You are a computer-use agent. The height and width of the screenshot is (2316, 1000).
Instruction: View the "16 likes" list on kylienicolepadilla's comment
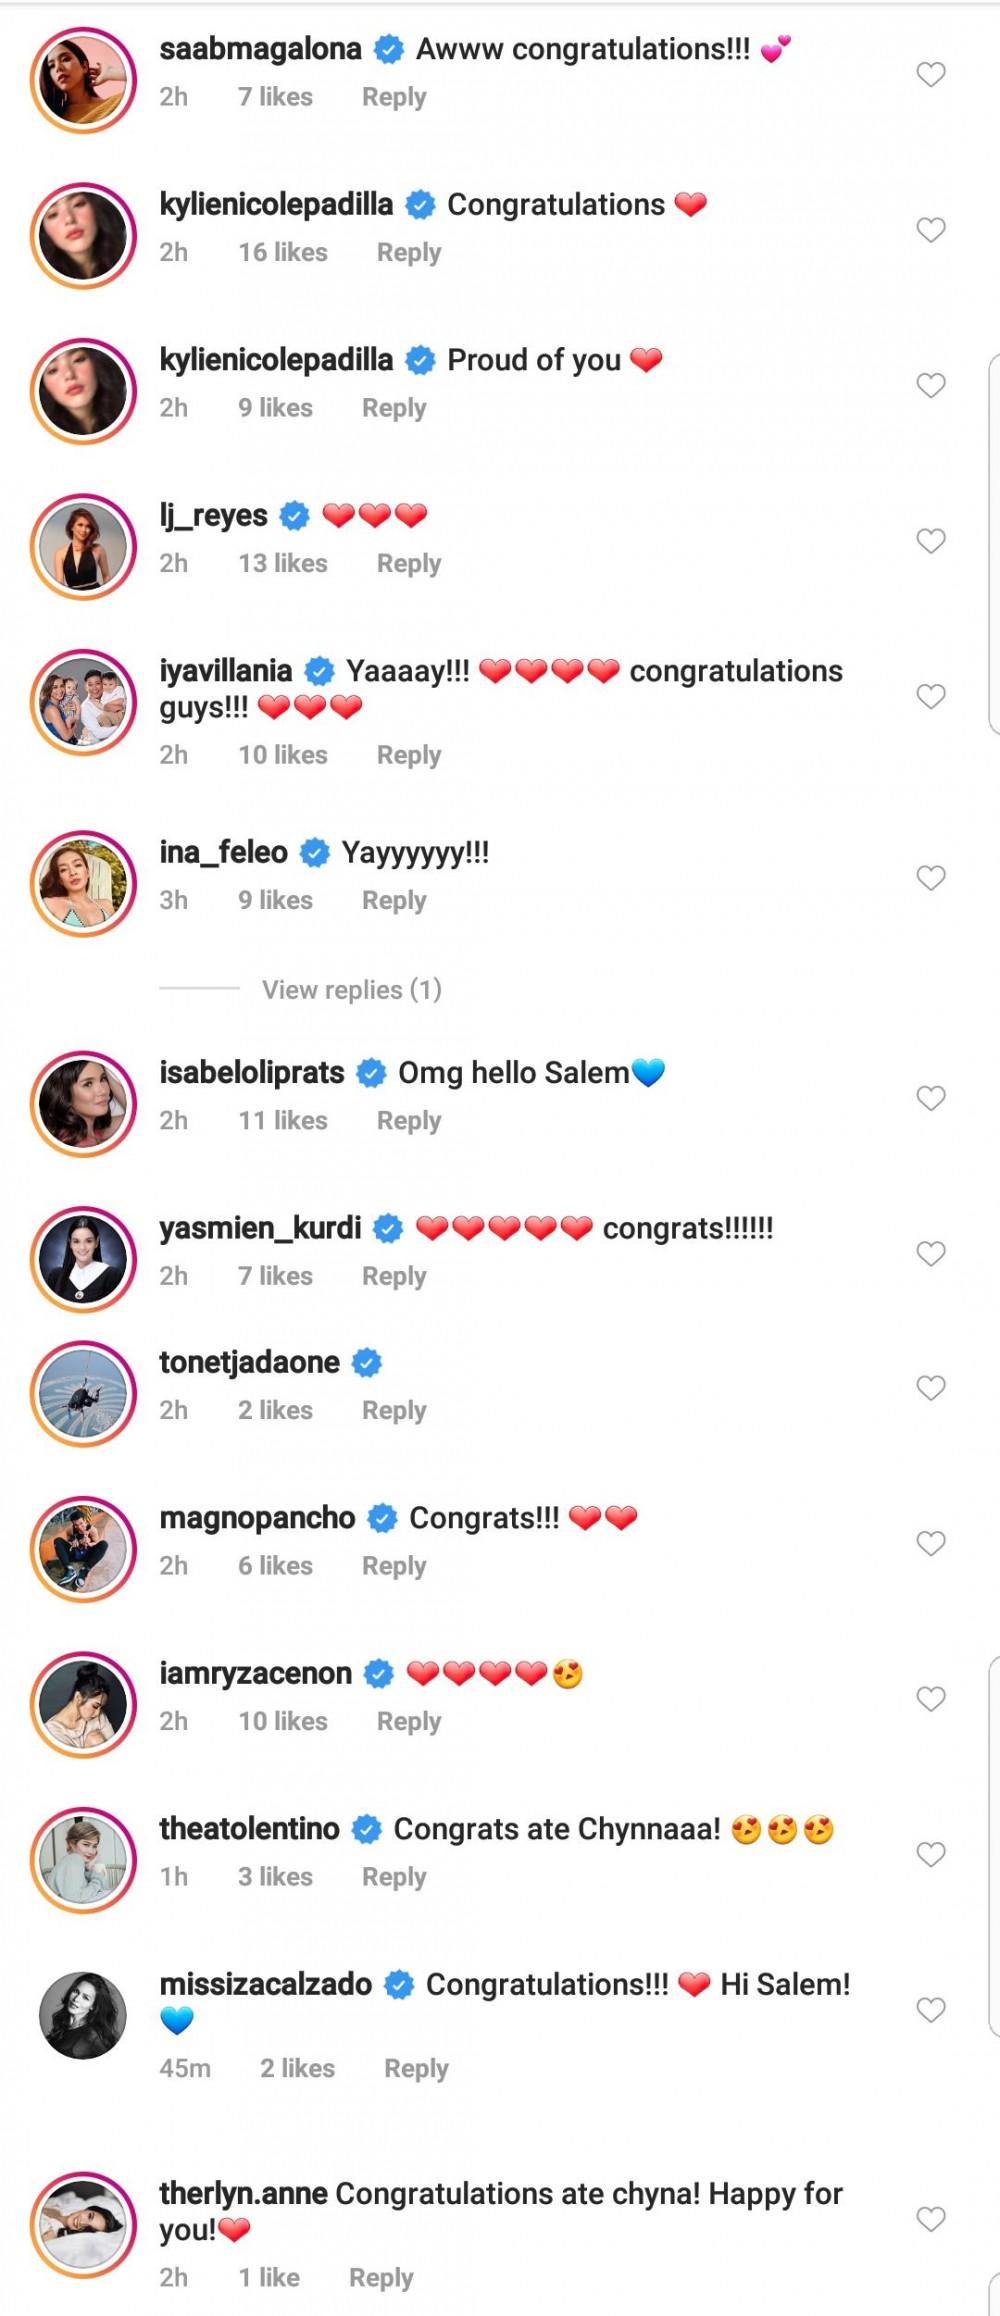tap(283, 253)
